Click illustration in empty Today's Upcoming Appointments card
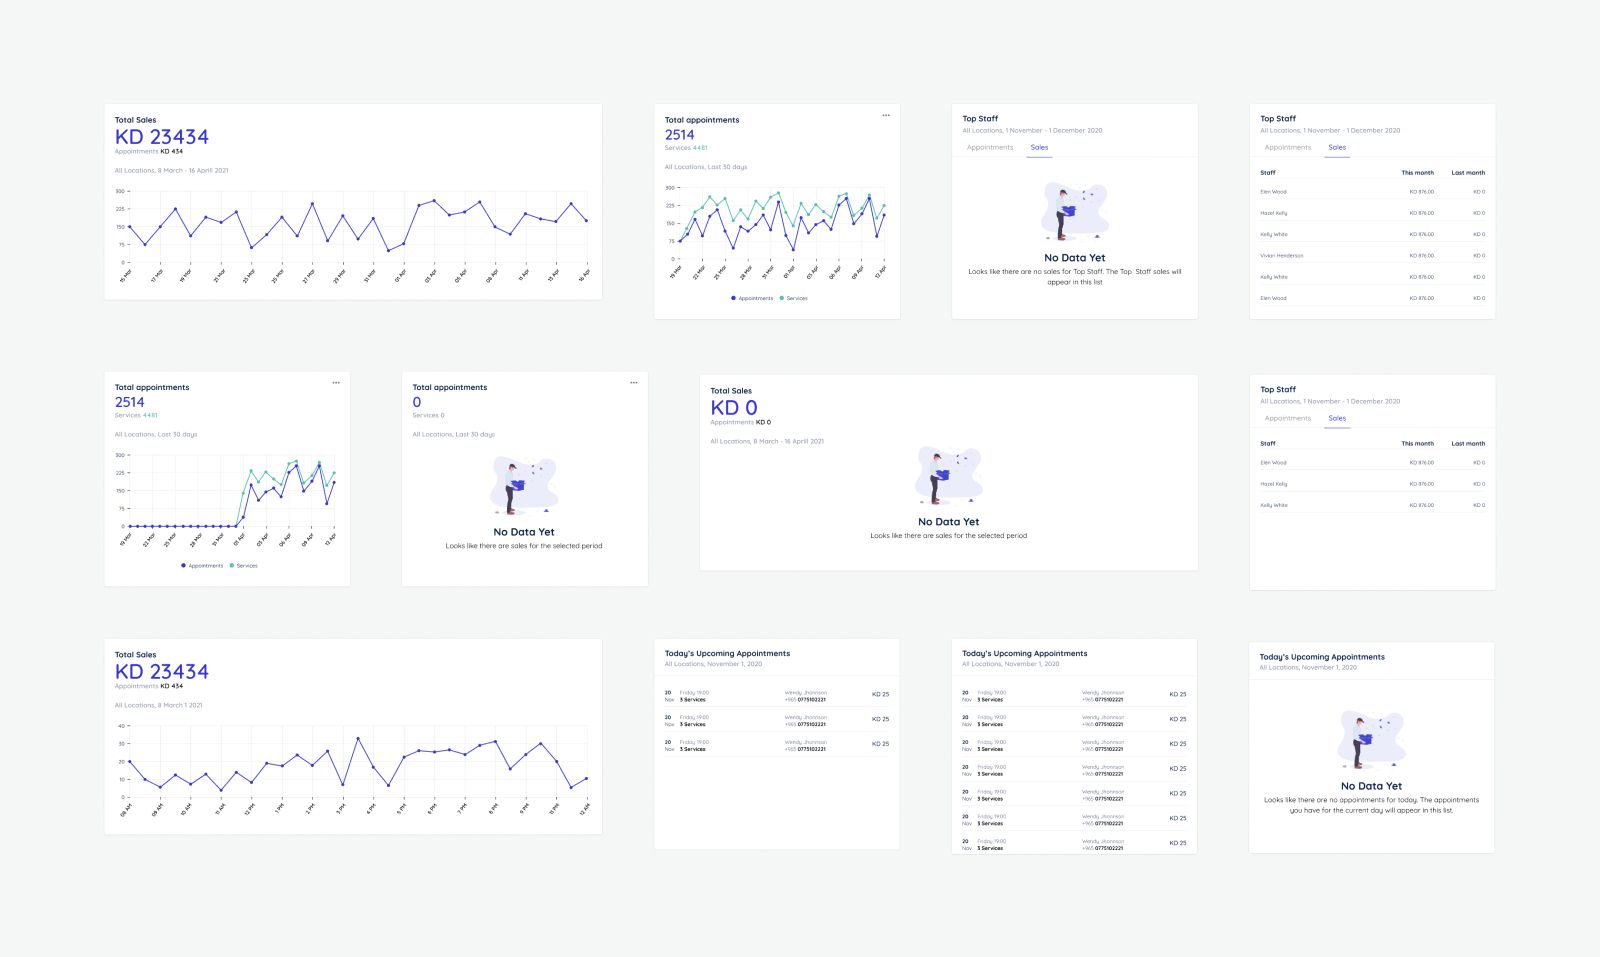1600x957 pixels. point(1372,740)
